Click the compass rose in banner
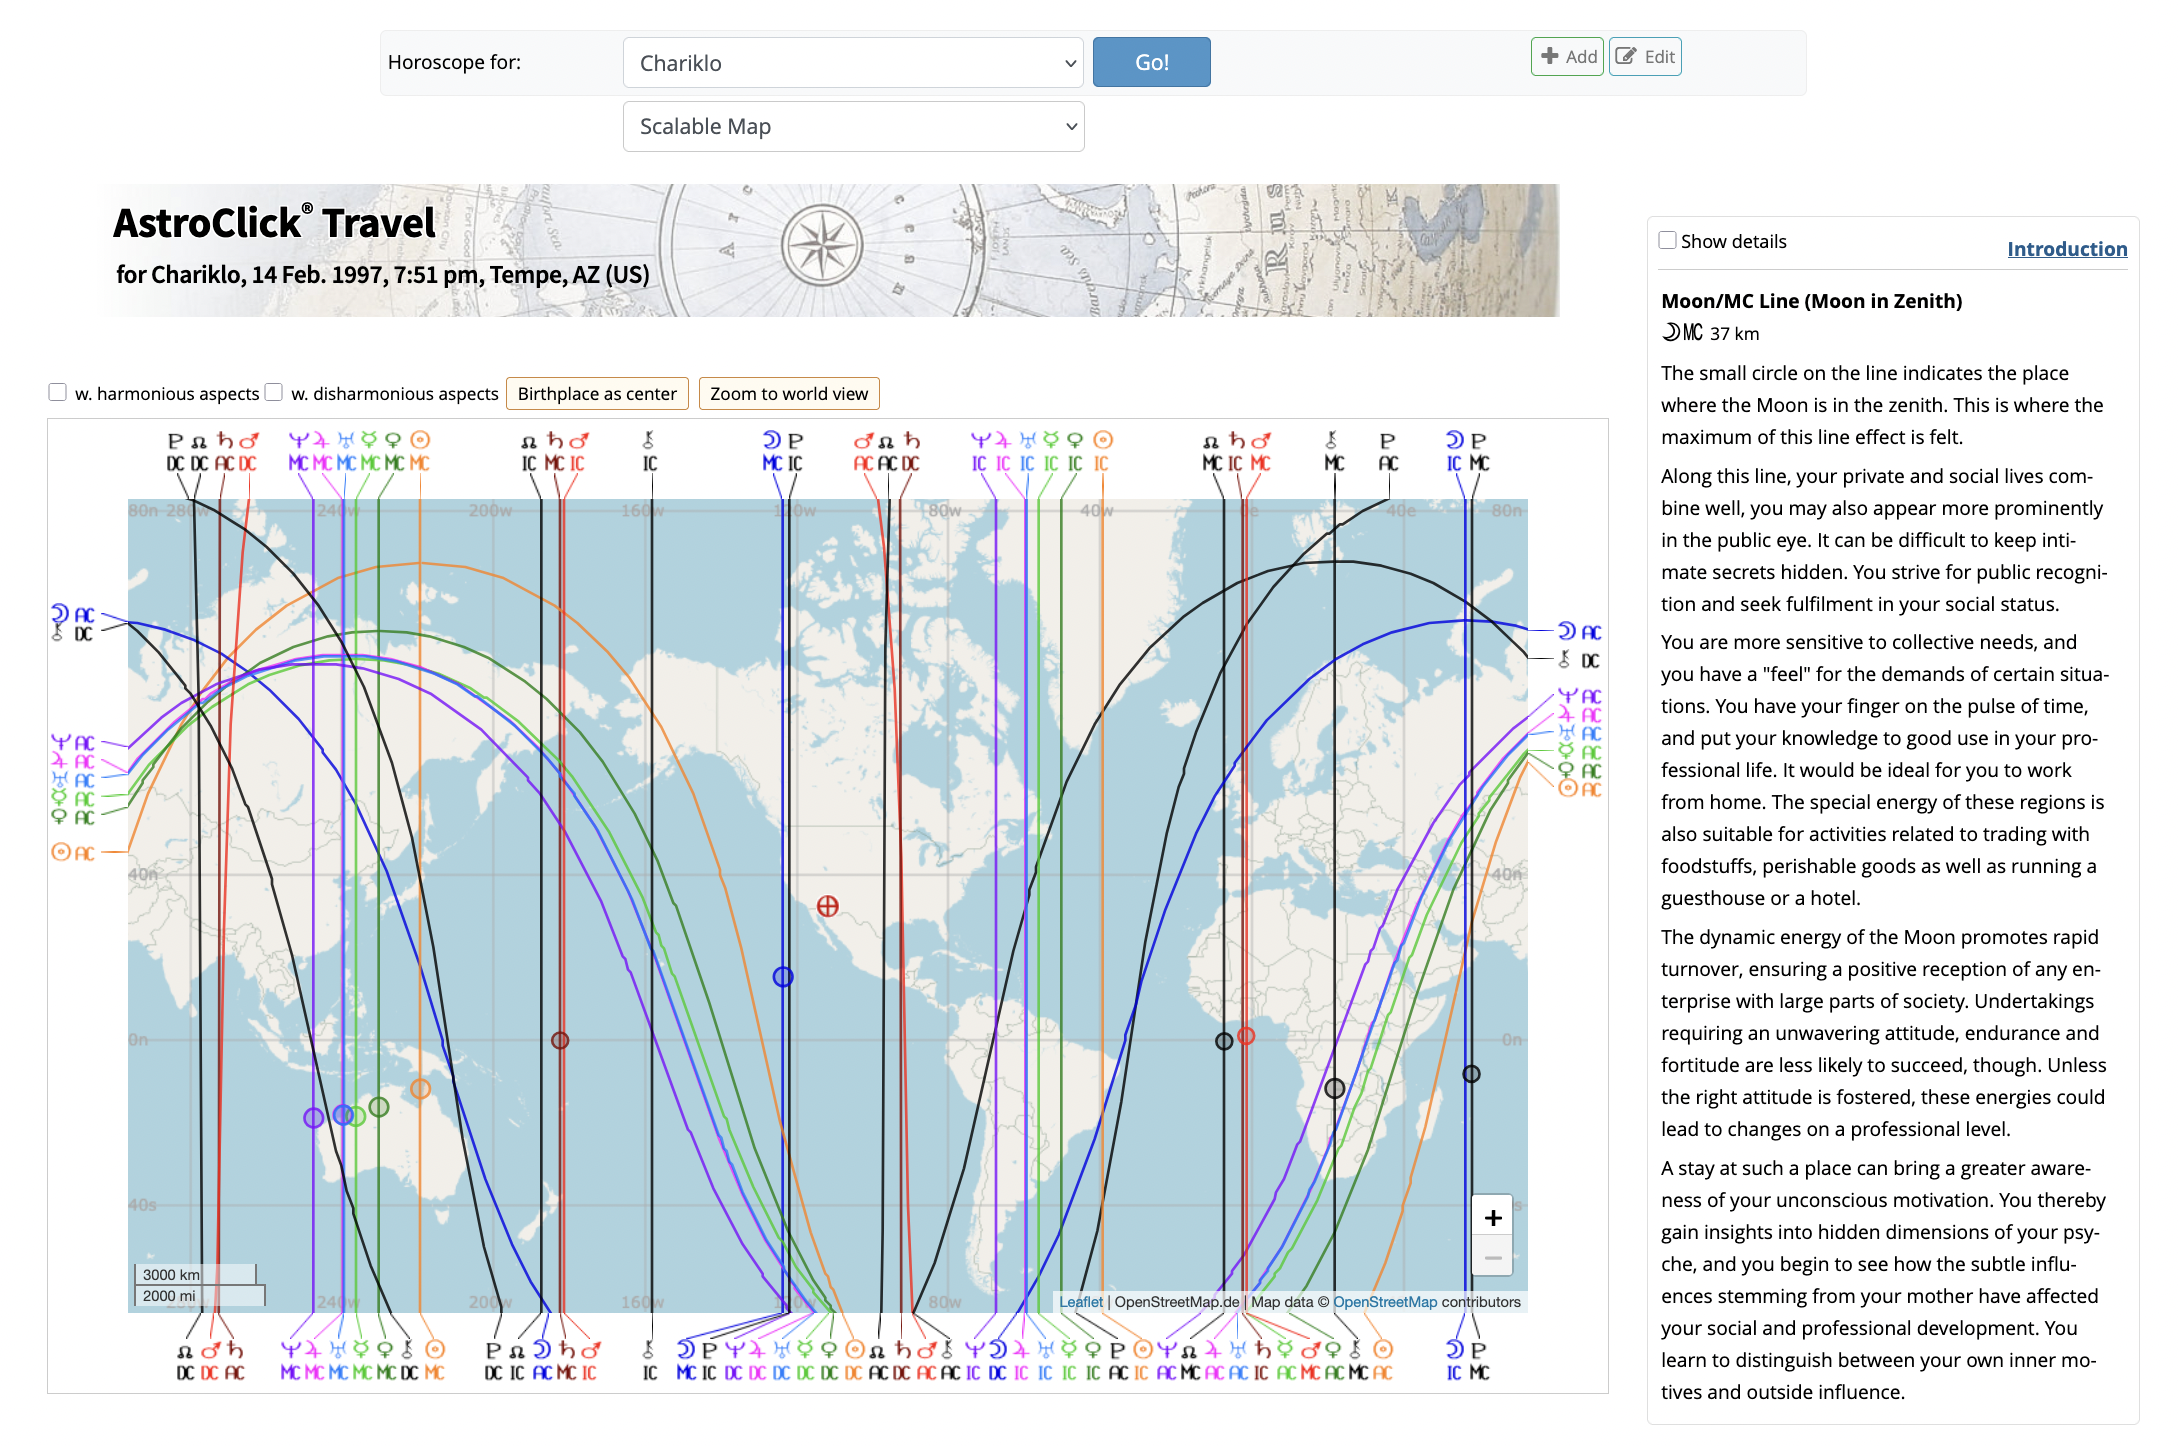 tap(821, 246)
